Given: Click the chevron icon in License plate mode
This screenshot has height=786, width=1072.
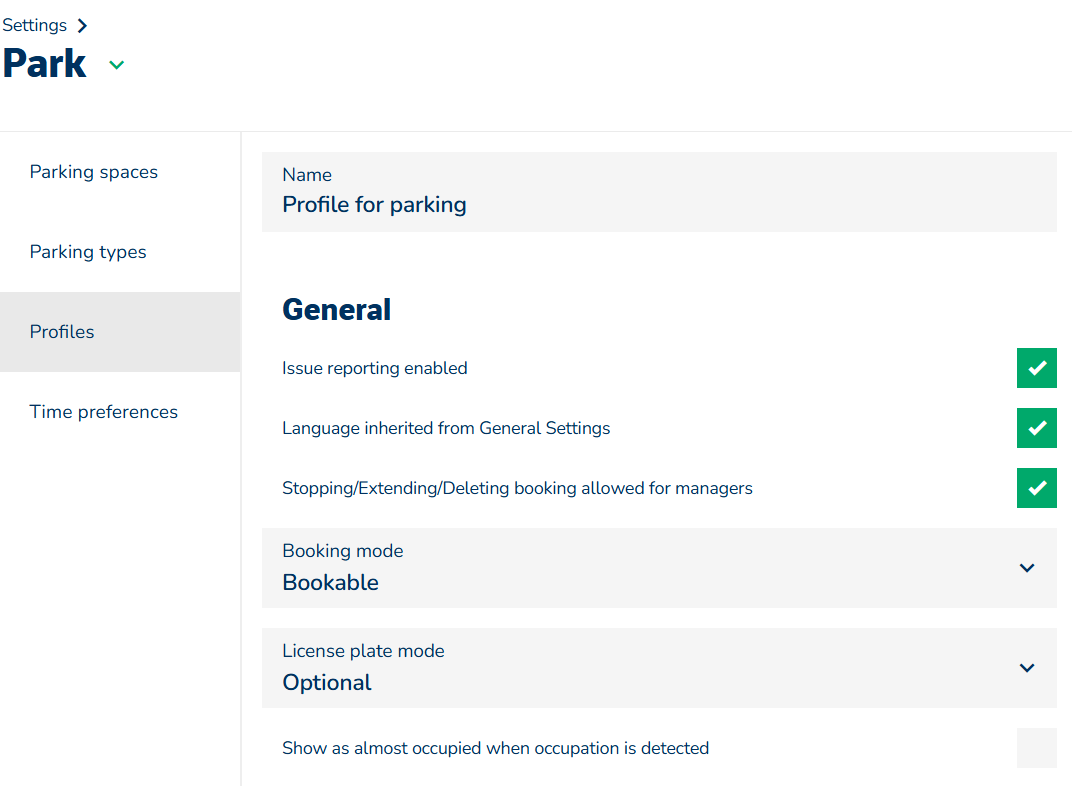Looking at the screenshot, I should 1026,668.
